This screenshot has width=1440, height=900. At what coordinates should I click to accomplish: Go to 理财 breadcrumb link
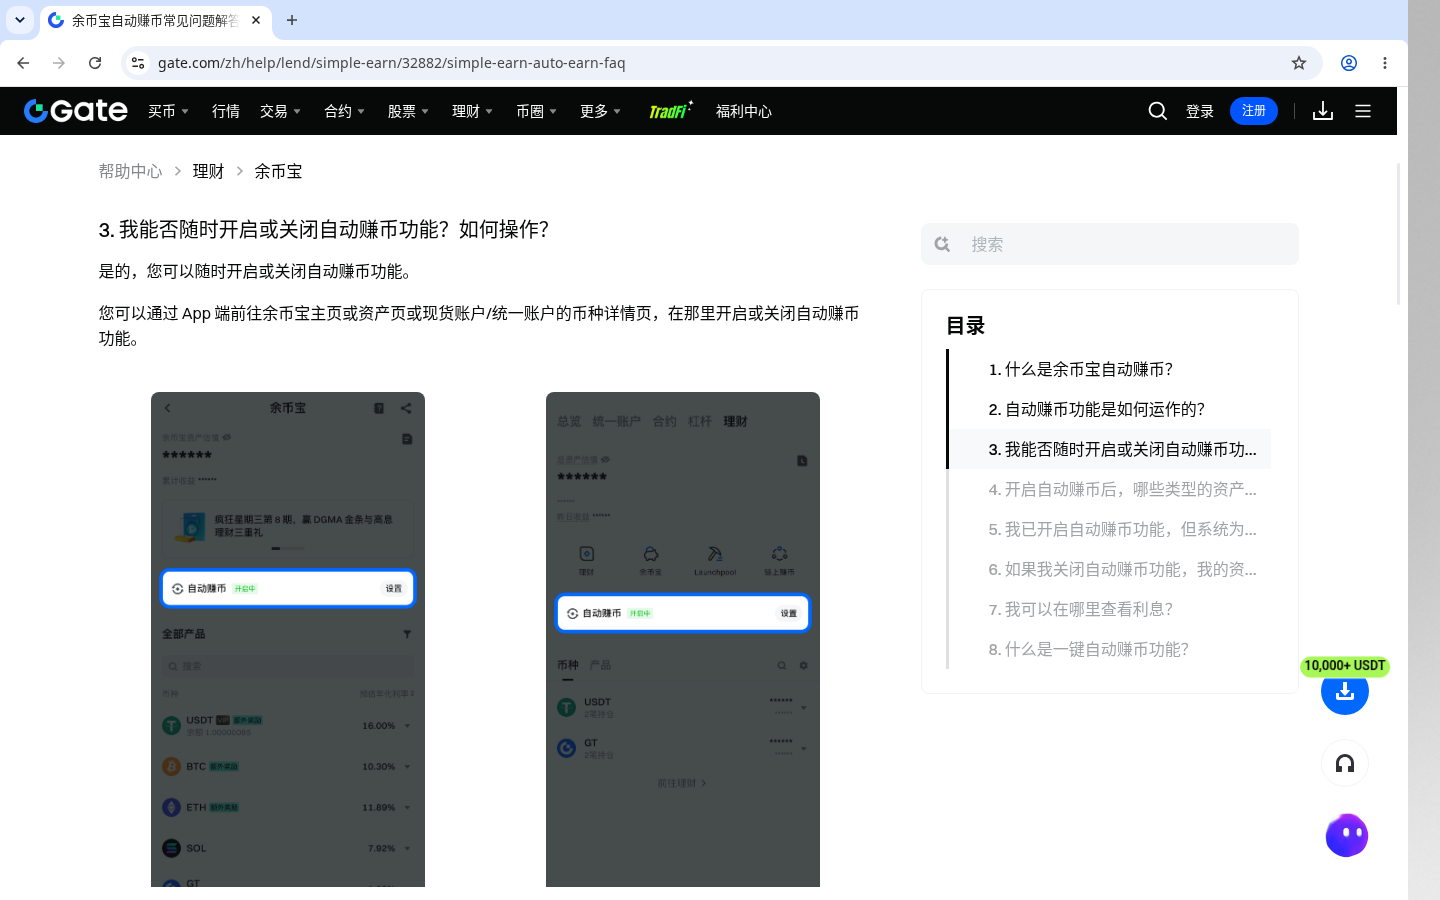click(x=208, y=171)
